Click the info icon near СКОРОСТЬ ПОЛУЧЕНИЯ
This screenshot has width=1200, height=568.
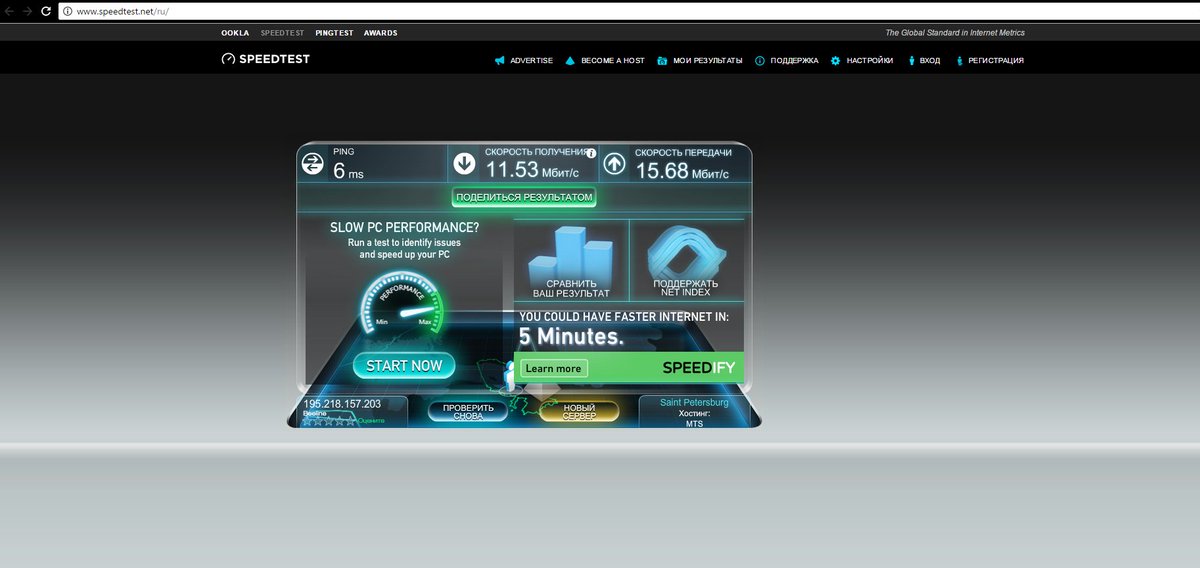[591, 154]
